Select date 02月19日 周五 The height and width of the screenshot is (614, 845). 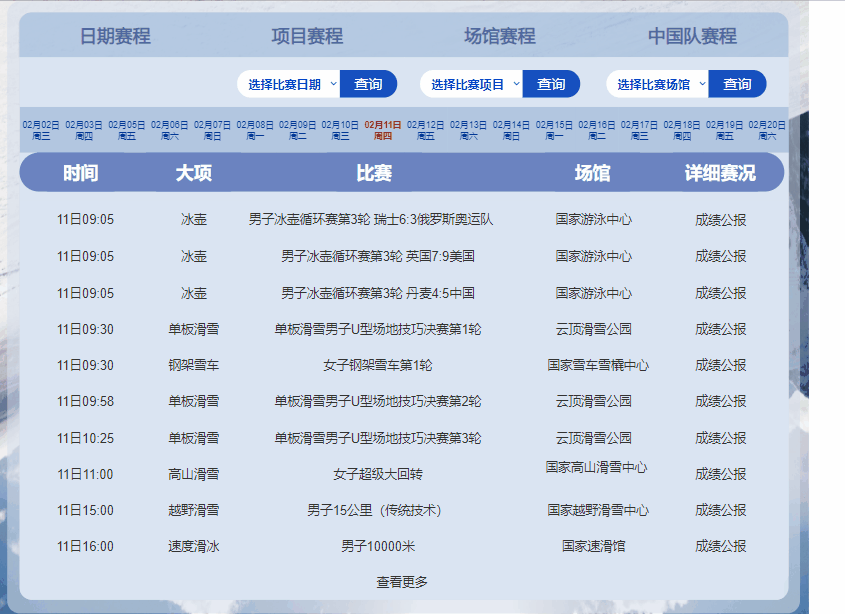tap(724, 130)
